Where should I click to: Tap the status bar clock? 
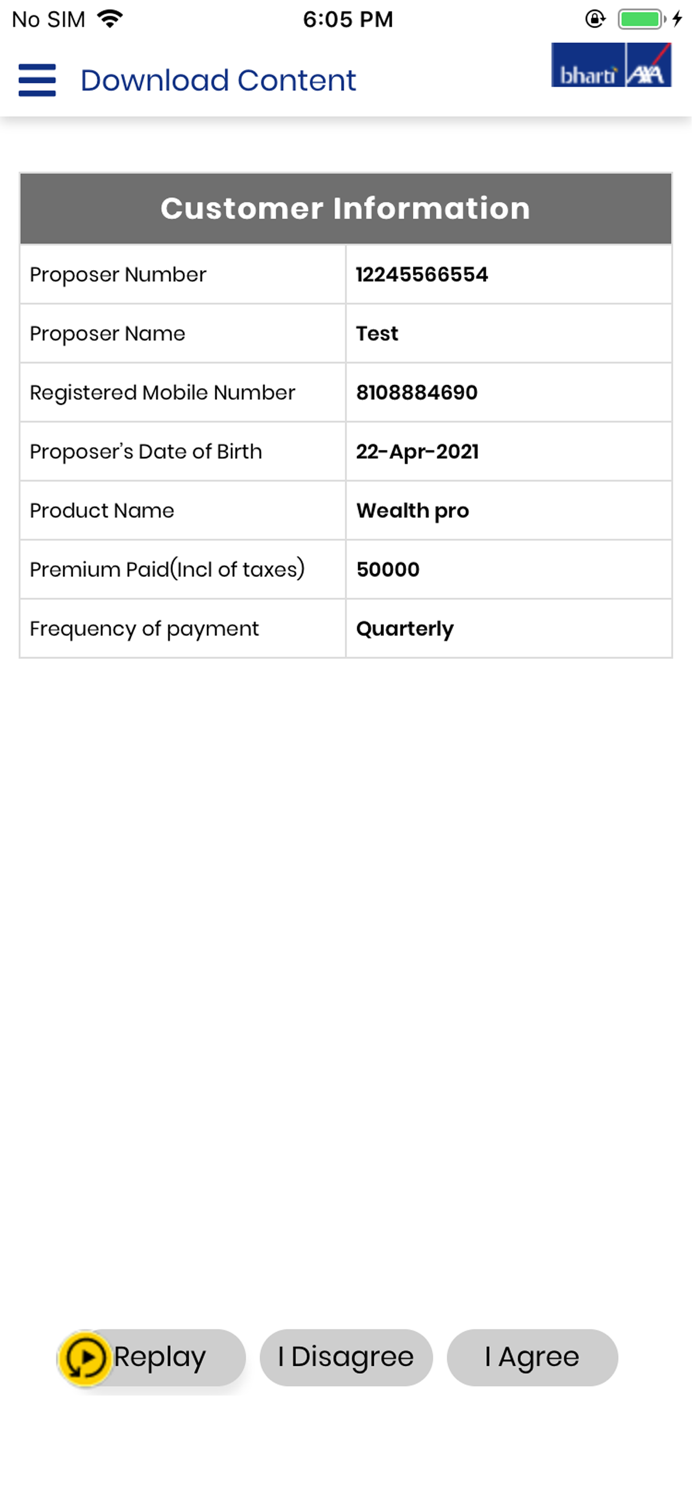pyautogui.click(x=347, y=19)
